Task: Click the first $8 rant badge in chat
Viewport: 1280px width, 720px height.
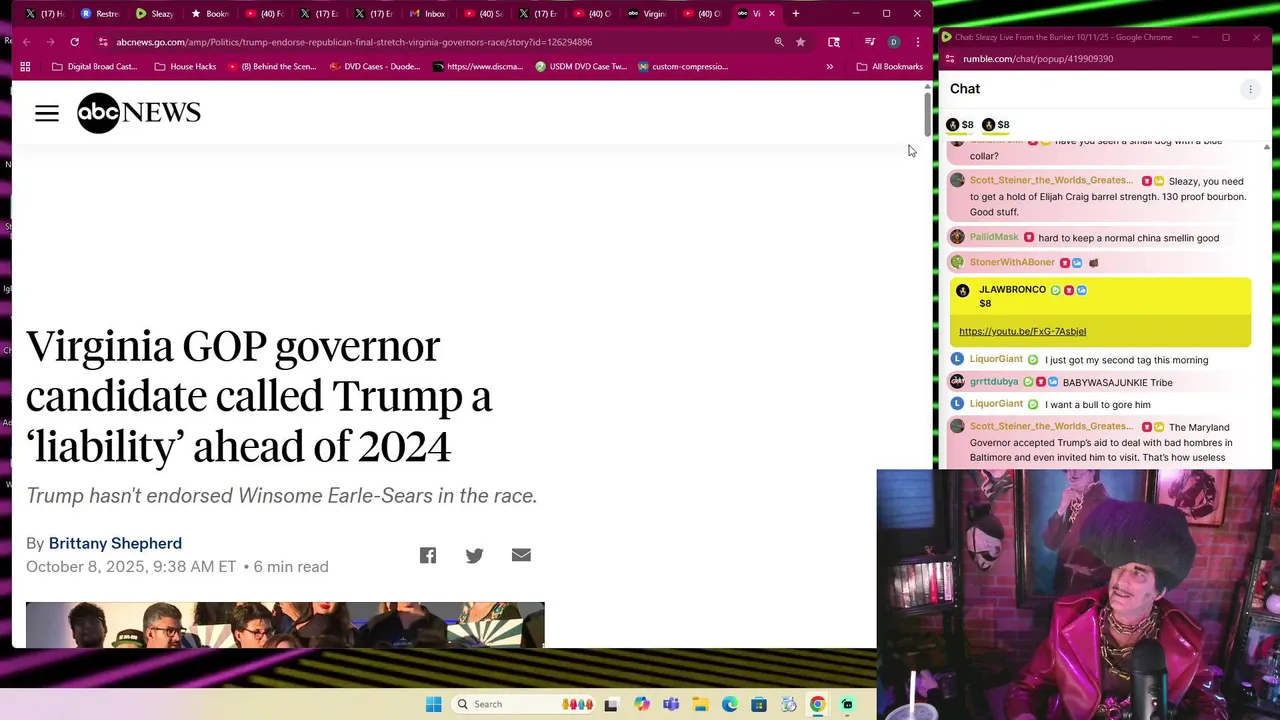Action: 960,125
